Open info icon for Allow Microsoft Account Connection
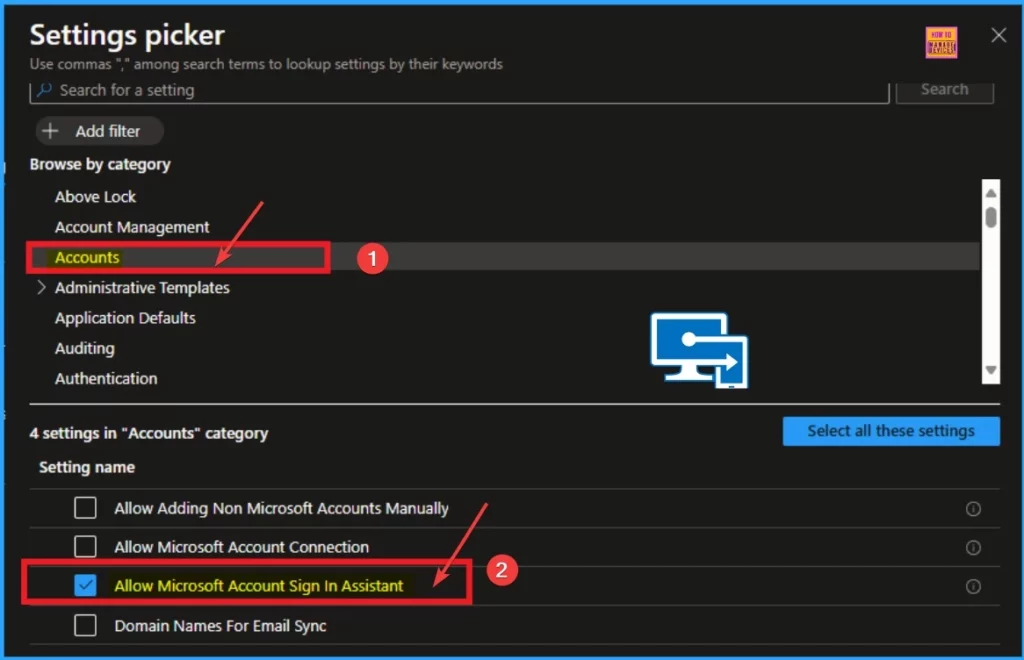 pos(973,548)
